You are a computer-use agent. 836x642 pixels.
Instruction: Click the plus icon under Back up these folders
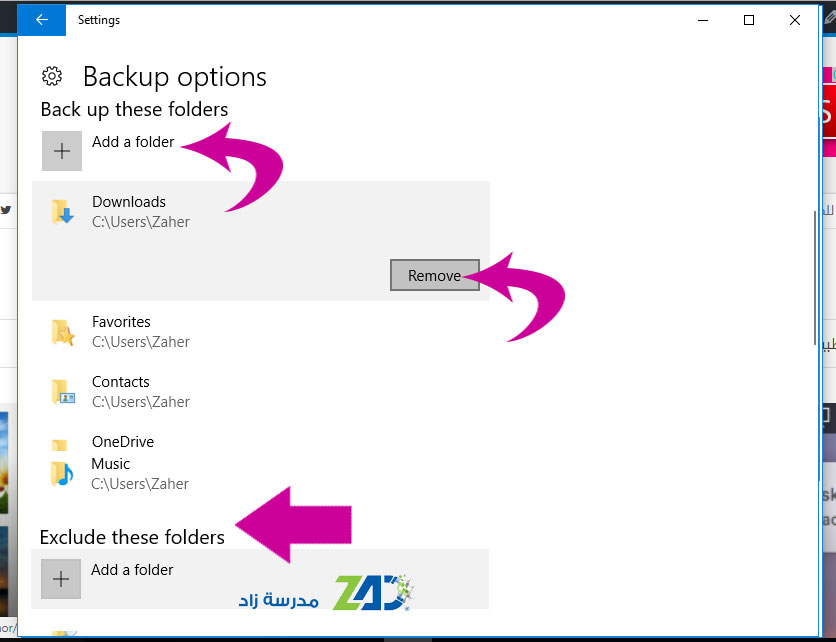pyautogui.click(x=62, y=151)
